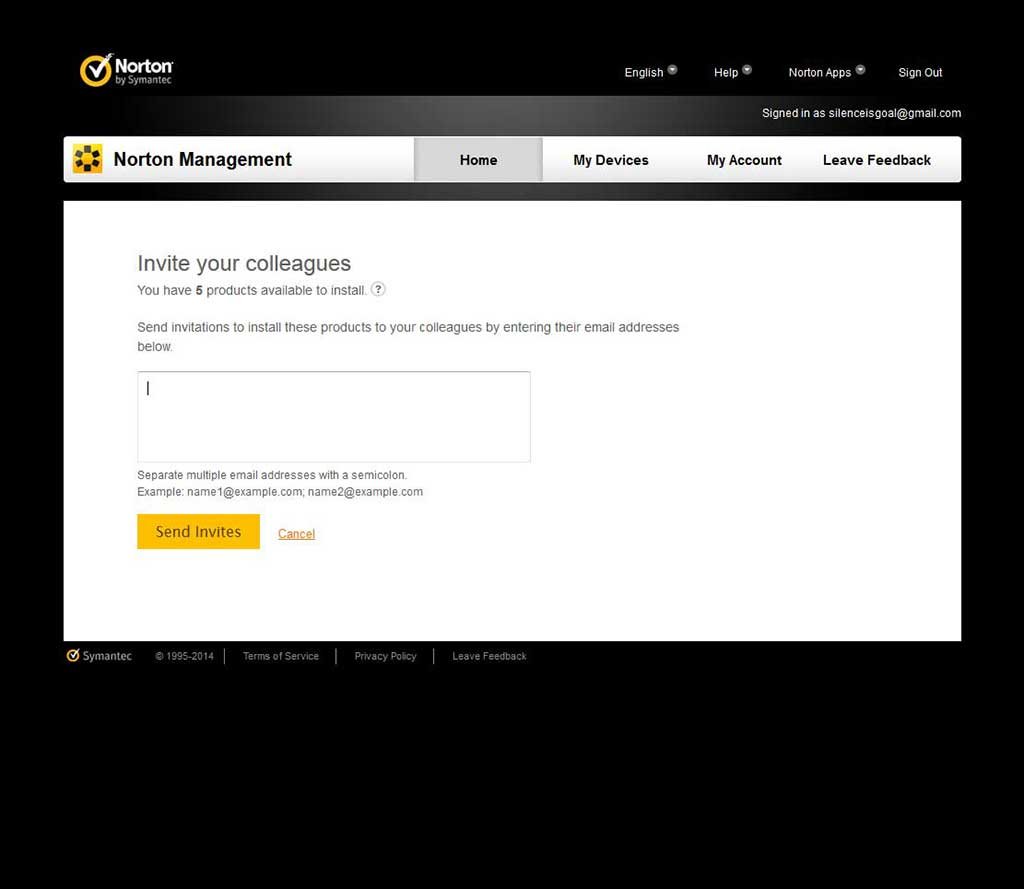Switch to the My Account tab
Image resolution: width=1024 pixels, height=889 pixels.
coord(744,160)
